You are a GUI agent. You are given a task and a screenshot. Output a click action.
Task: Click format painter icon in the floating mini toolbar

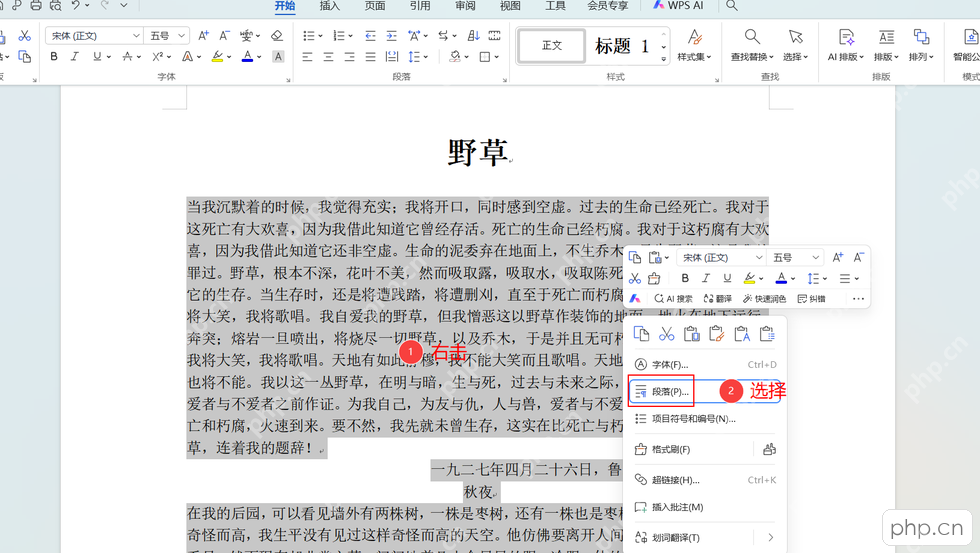tap(654, 278)
